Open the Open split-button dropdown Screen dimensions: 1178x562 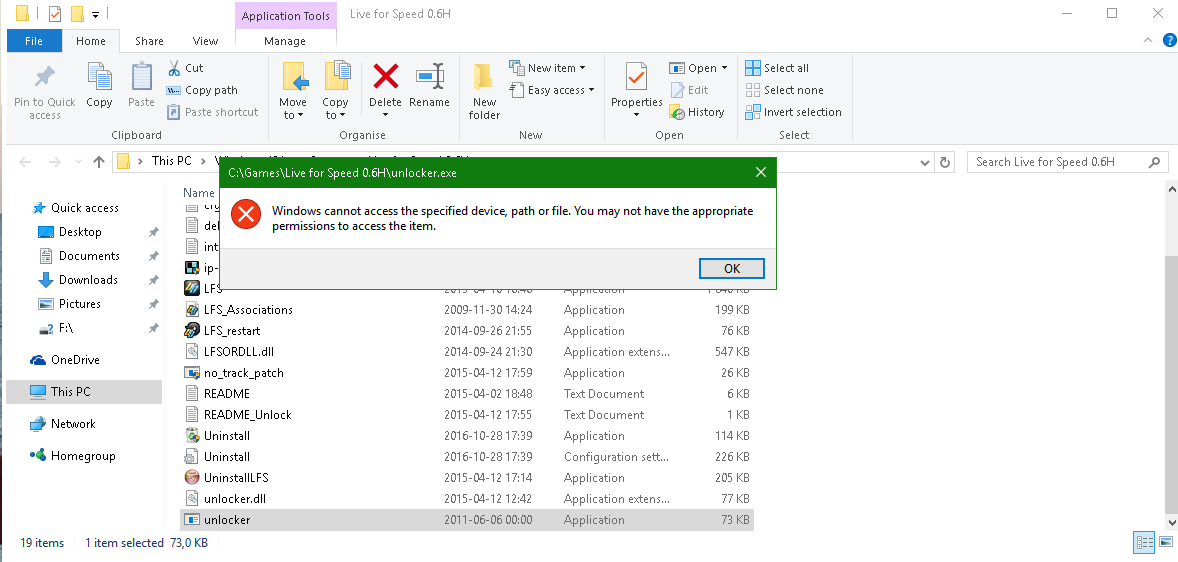coord(724,68)
